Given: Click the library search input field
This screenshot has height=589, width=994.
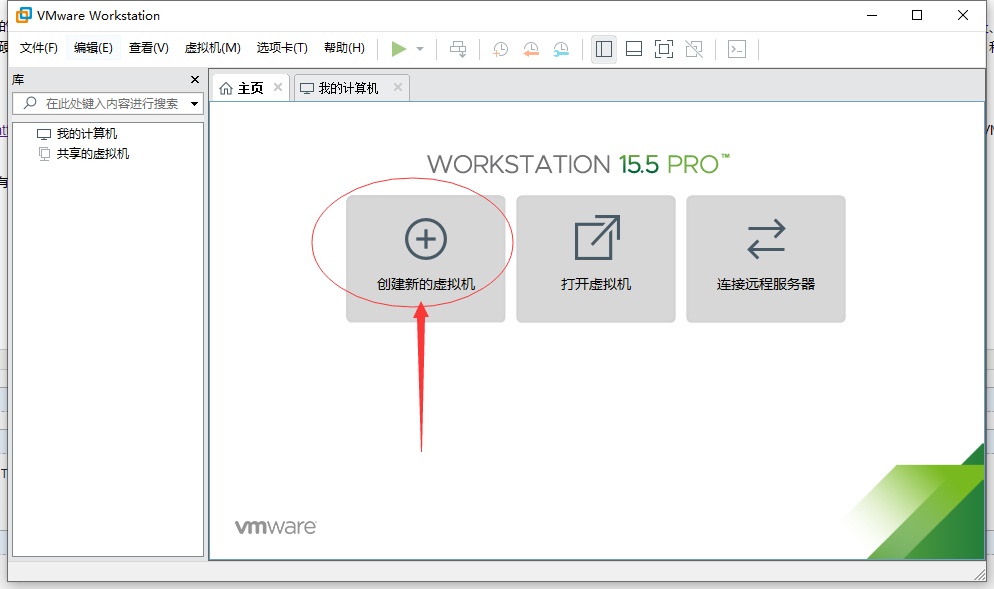Looking at the screenshot, I should pos(108,103).
